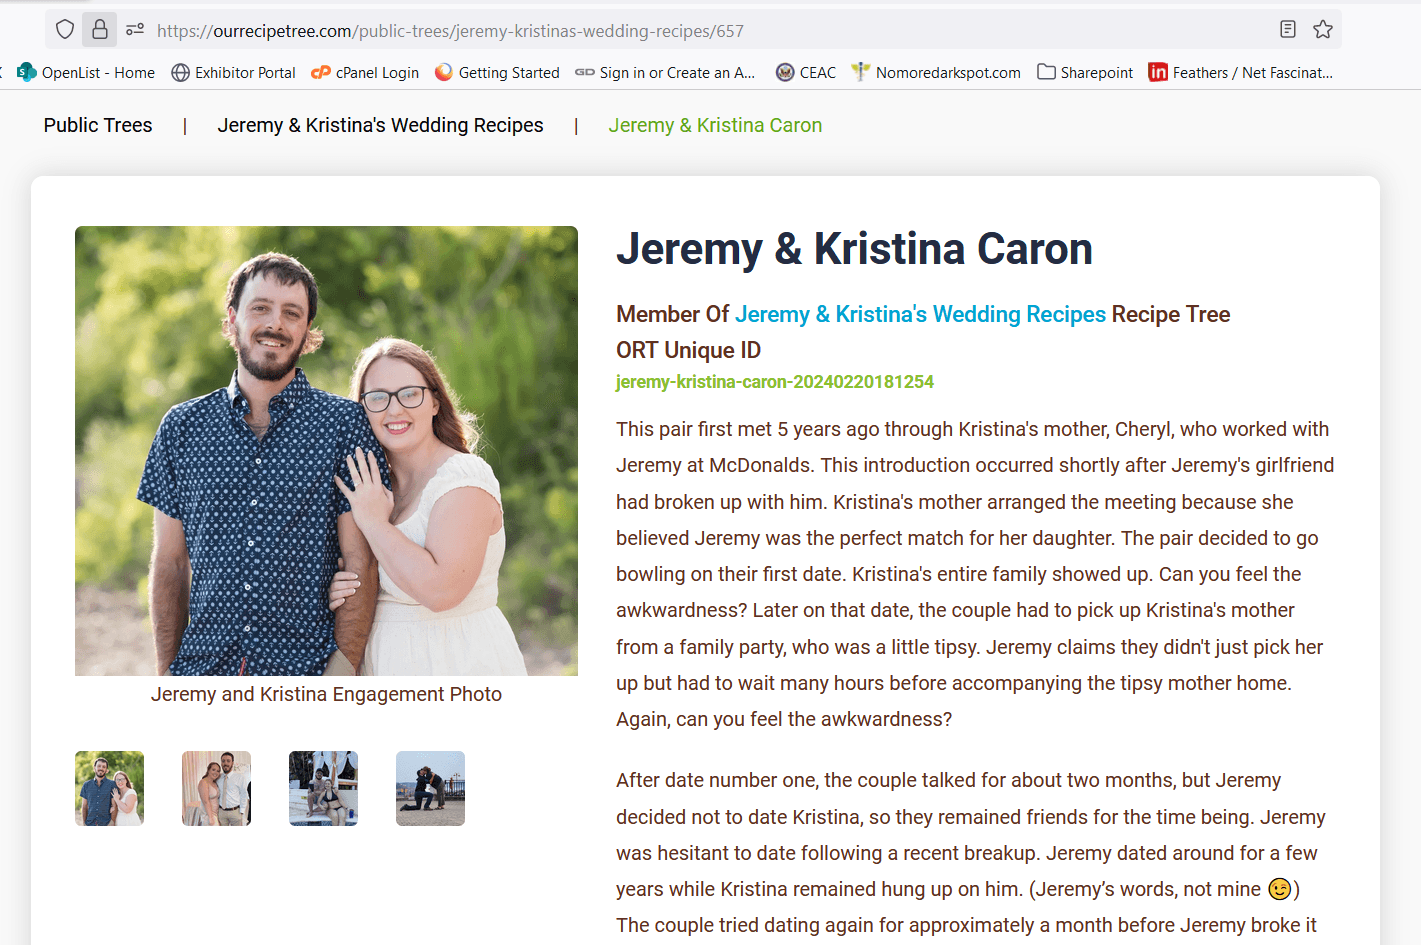Open the site permissions icon in address bar
Screen dimensions: 1421x945
[135, 30]
